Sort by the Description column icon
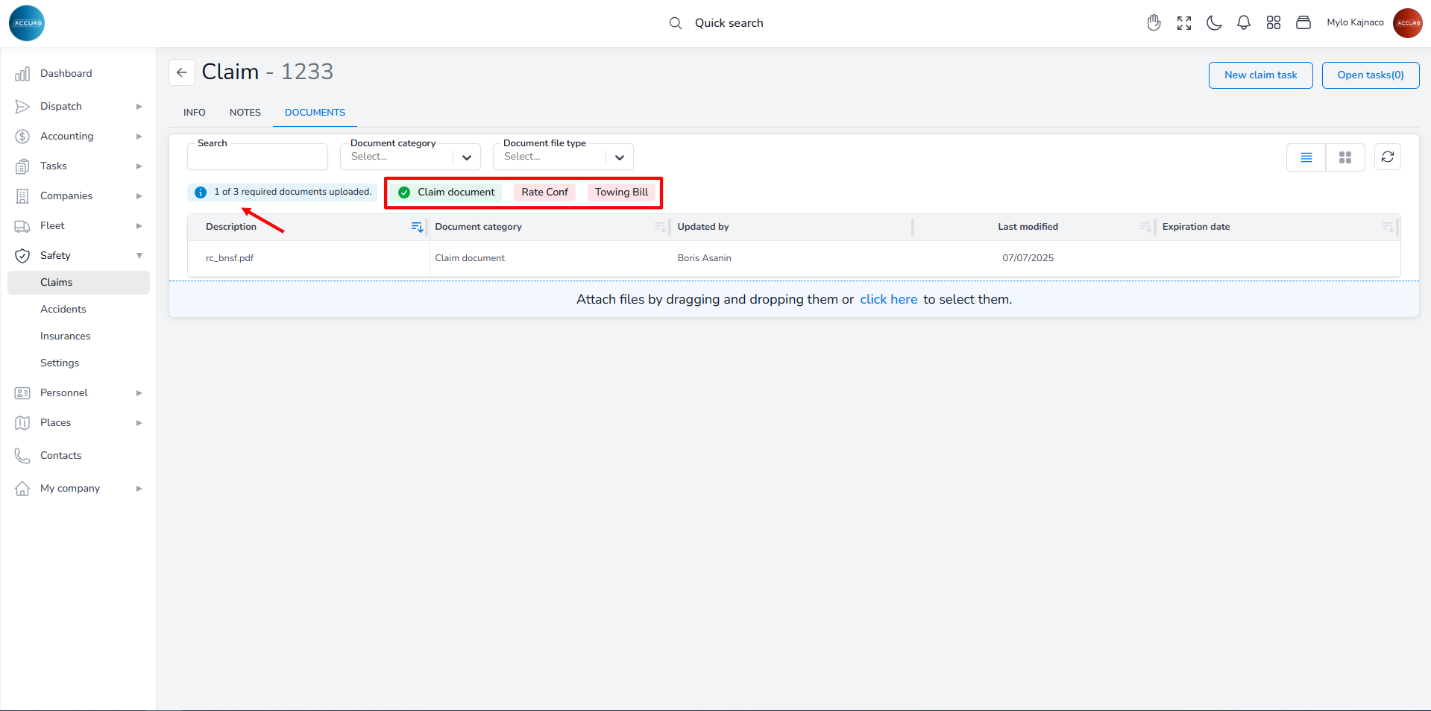Screen dimensions: 1431x711 (x=417, y=227)
